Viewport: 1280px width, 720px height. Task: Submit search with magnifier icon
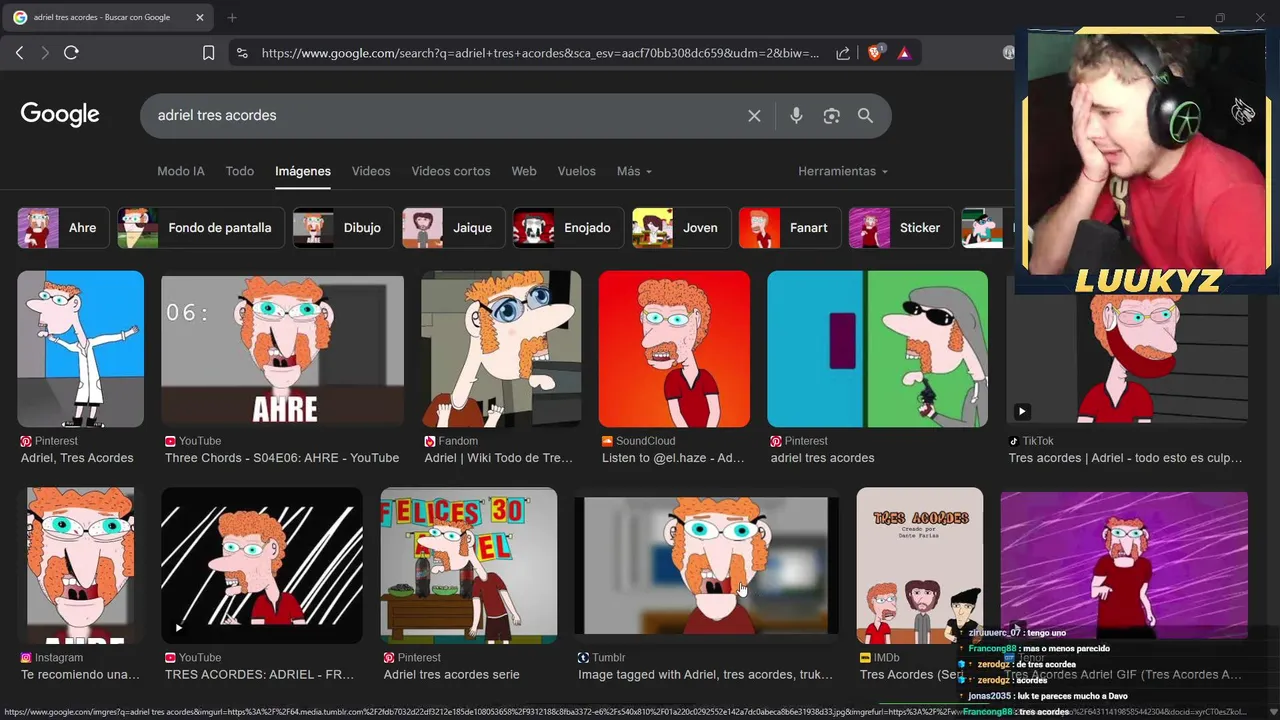865,116
